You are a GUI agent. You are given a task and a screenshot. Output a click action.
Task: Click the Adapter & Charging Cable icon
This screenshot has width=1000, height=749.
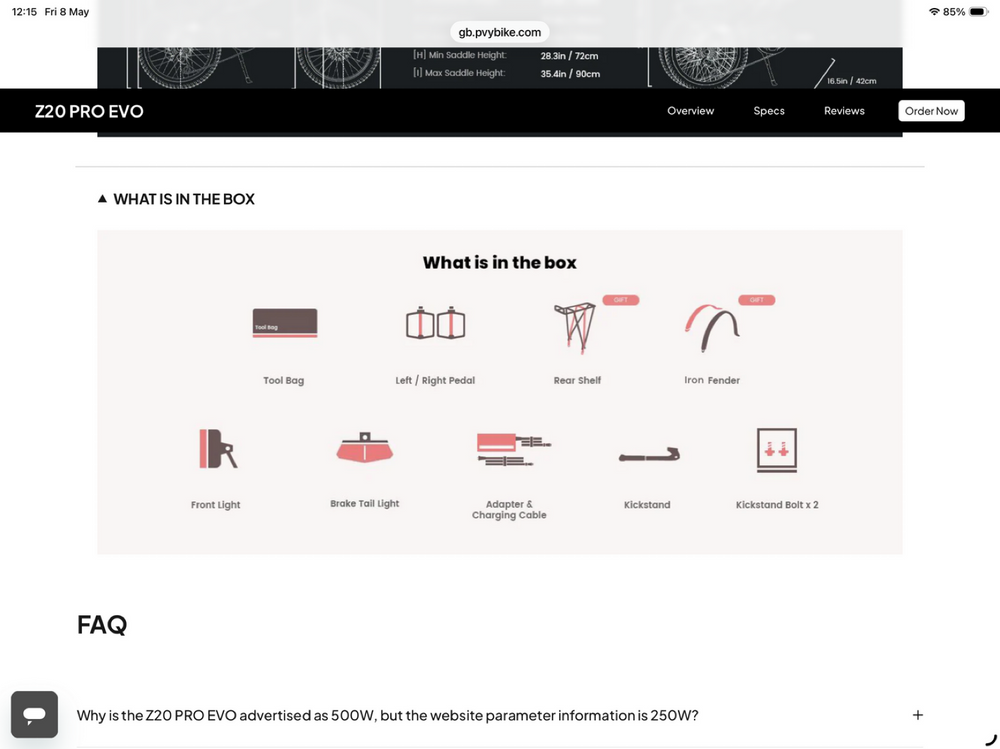(x=513, y=450)
